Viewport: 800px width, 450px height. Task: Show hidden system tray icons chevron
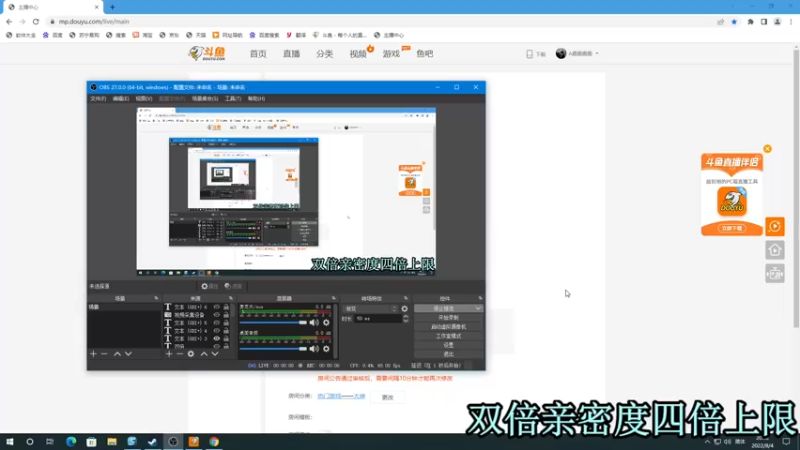(707, 442)
